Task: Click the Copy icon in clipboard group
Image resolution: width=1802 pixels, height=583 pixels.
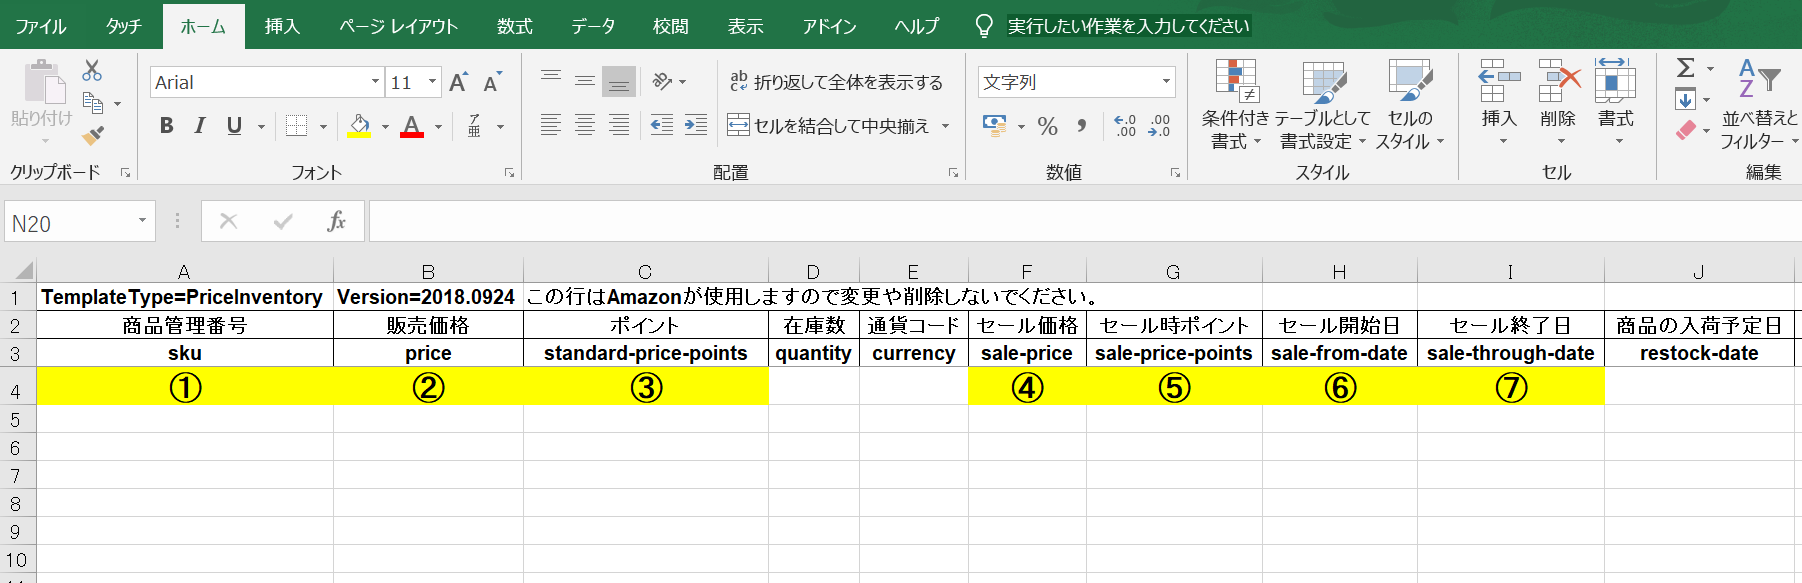Action: click(93, 102)
